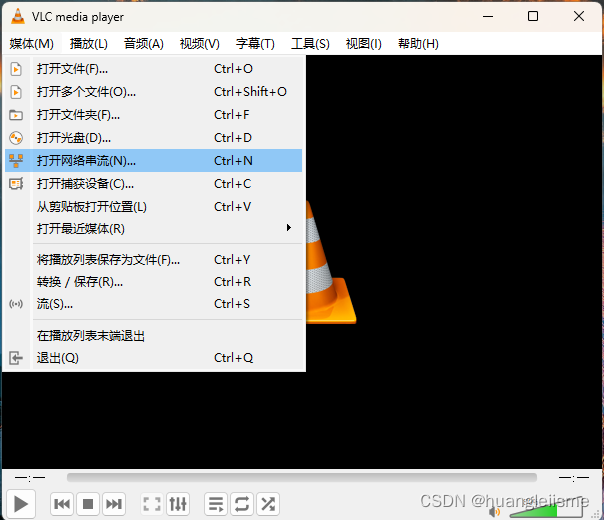The height and width of the screenshot is (520, 604).
Task: Select 打开光盘(D)... menu entry
Action: point(153,138)
